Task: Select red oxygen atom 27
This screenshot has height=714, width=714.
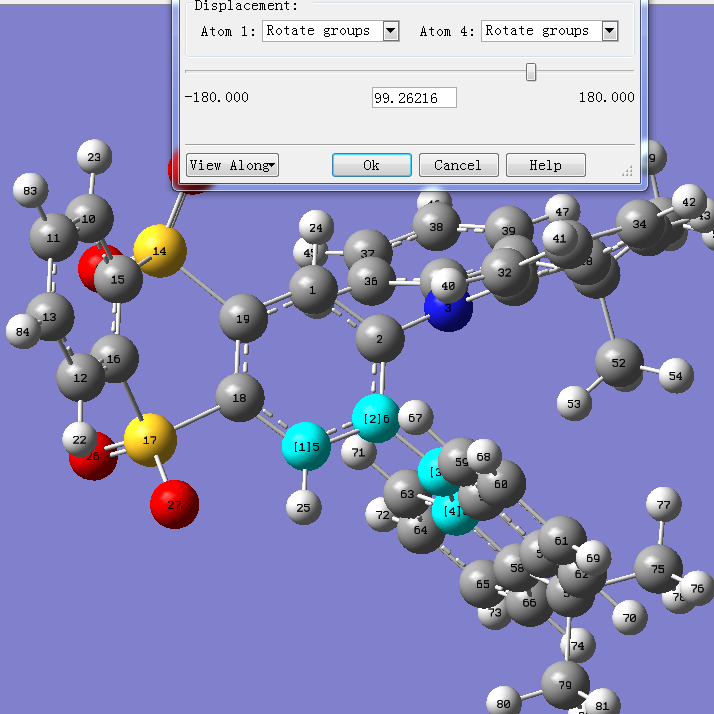Action: (174, 505)
